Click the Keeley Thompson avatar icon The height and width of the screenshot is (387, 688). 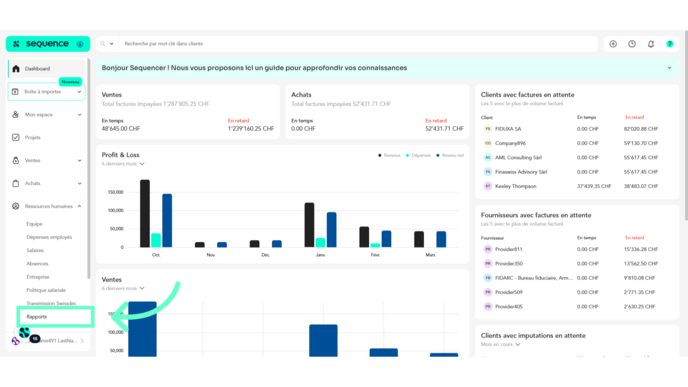[487, 186]
